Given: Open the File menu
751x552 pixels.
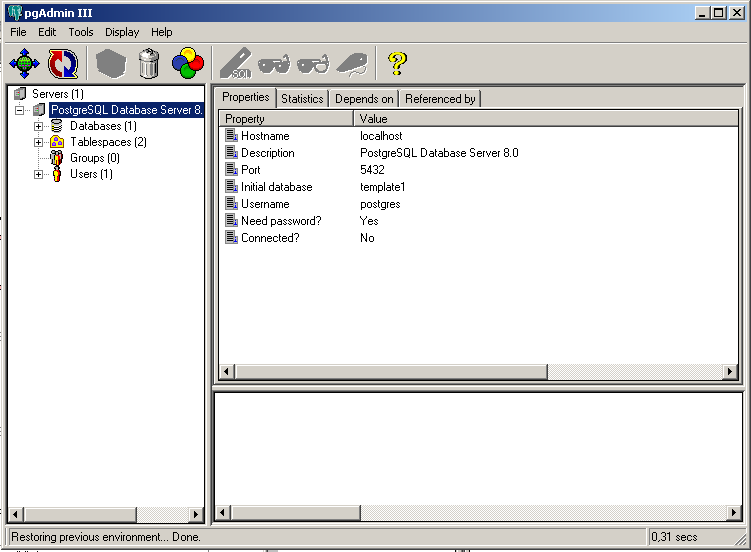Looking at the screenshot, I should click(x=18, y=32).
